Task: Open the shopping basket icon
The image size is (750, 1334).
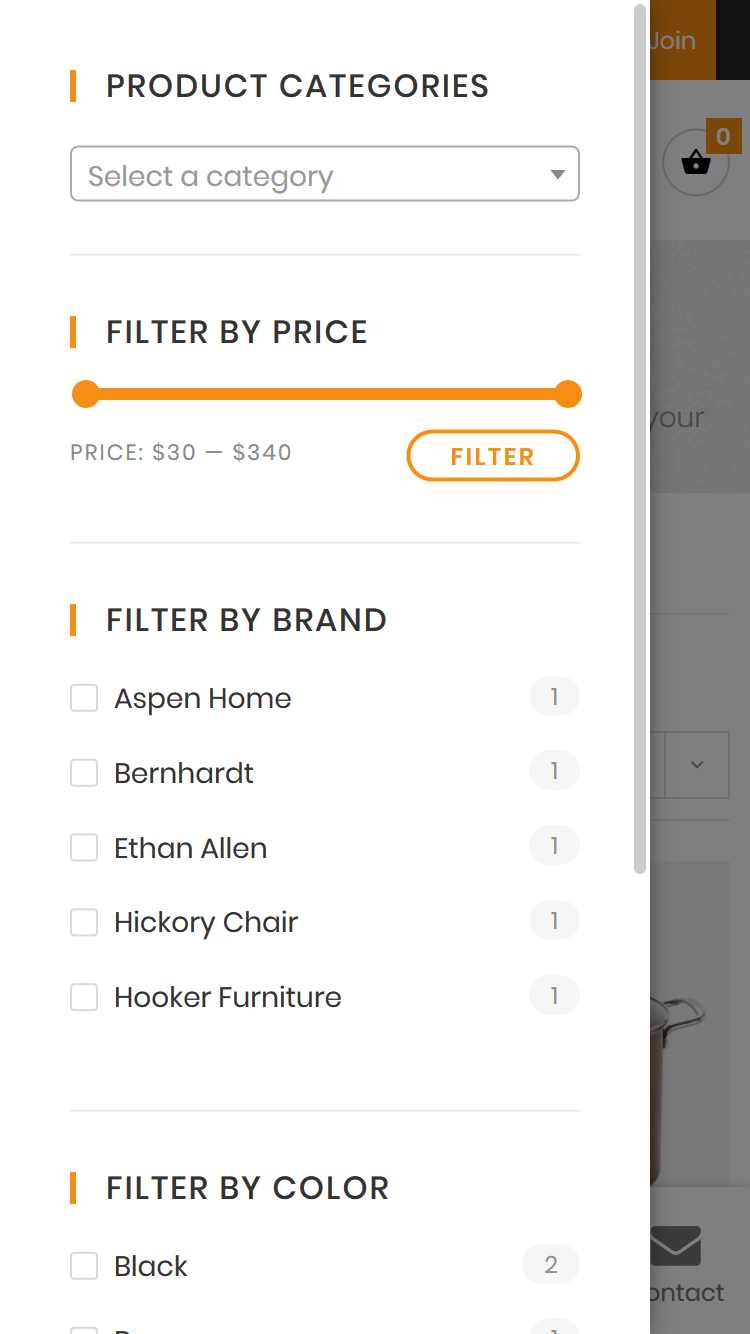Action: coord(696,162)
